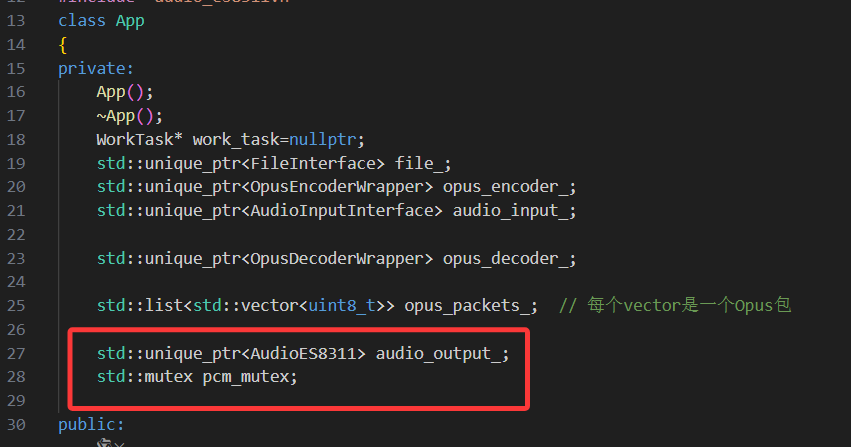851x447 pixels.
Task: Click 'std::unique_ptr' on line 23
Action: tap(168, 259)
